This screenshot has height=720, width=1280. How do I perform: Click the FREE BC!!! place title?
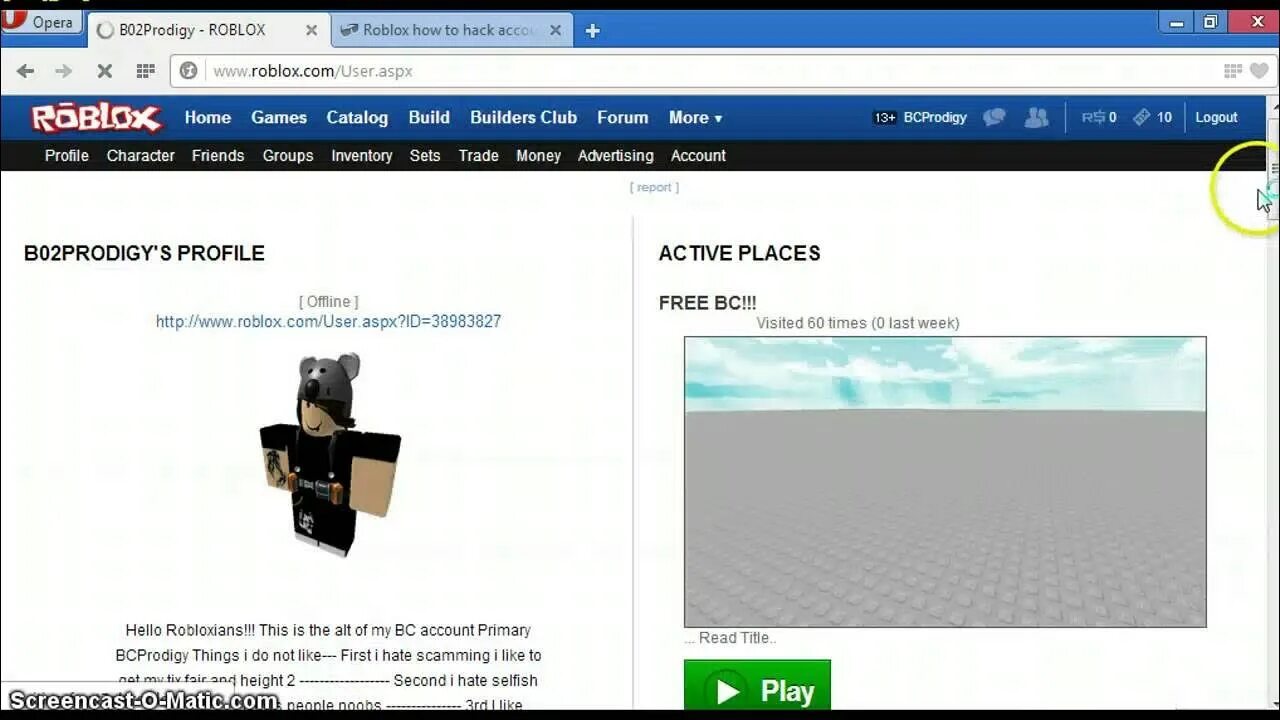click(707, 303)
